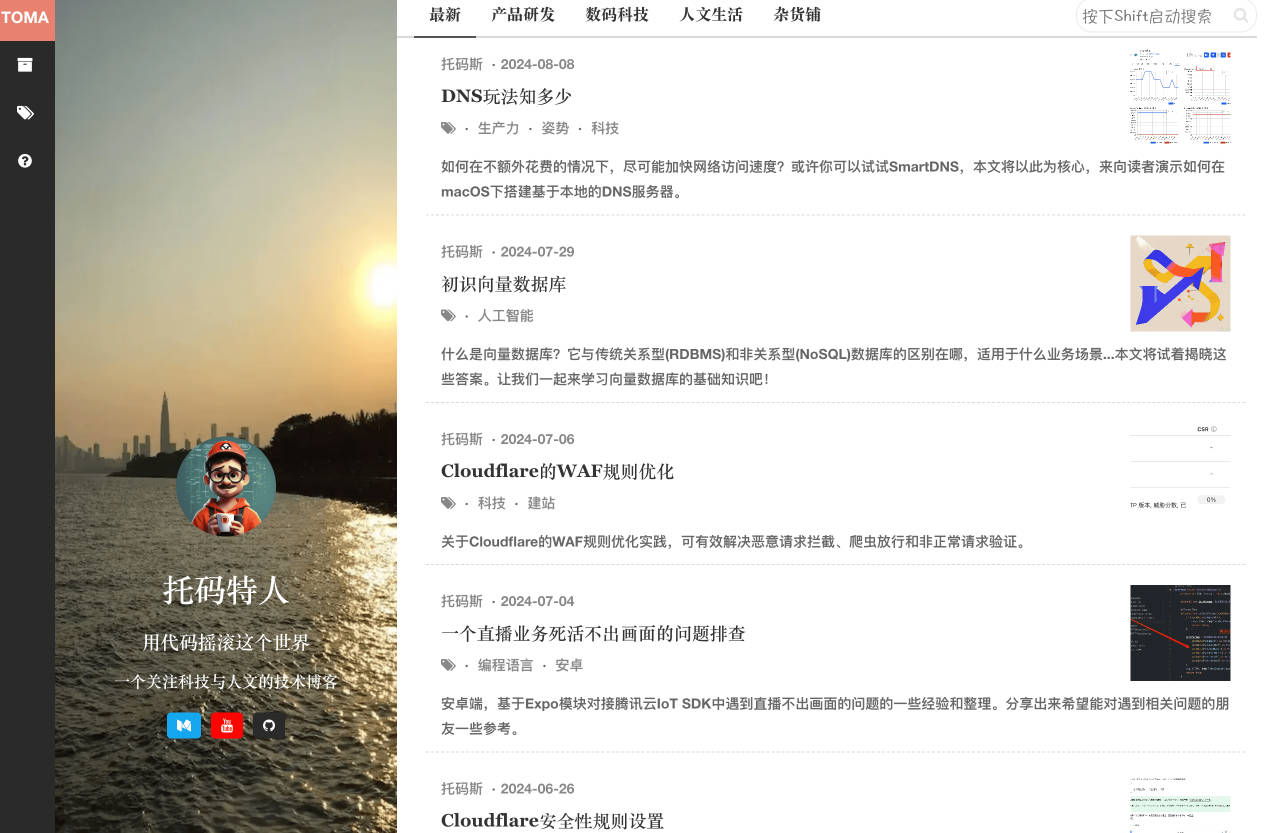The width and height of the screenshot is (1265, 833).
Task: Select the 人工智能 tag link
Action: click(505, 315)
